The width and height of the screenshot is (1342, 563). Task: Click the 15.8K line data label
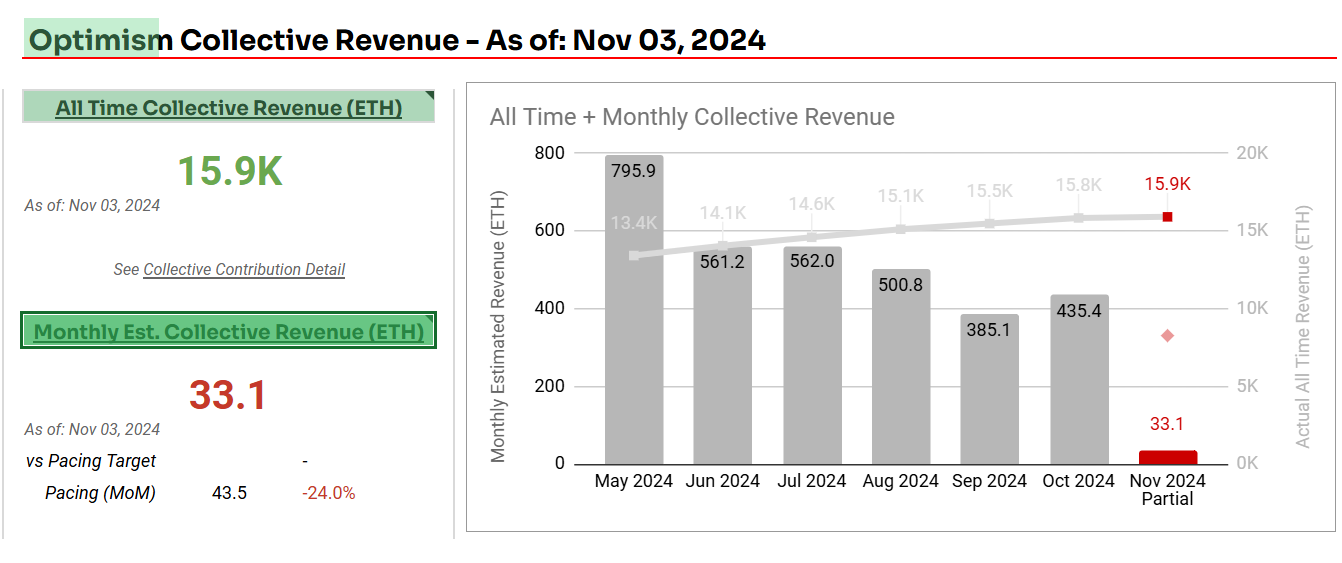pos(1079,185)
